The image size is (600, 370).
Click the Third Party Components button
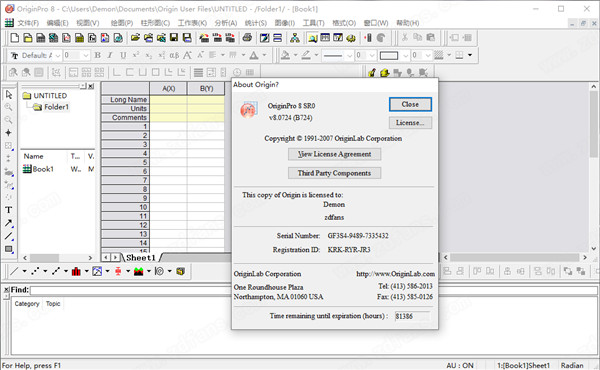click(334, 173)
